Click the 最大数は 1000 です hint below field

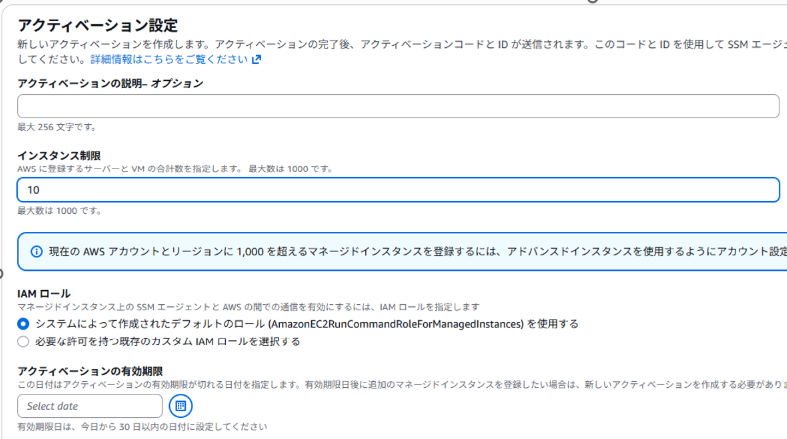(x=59, y=211)
